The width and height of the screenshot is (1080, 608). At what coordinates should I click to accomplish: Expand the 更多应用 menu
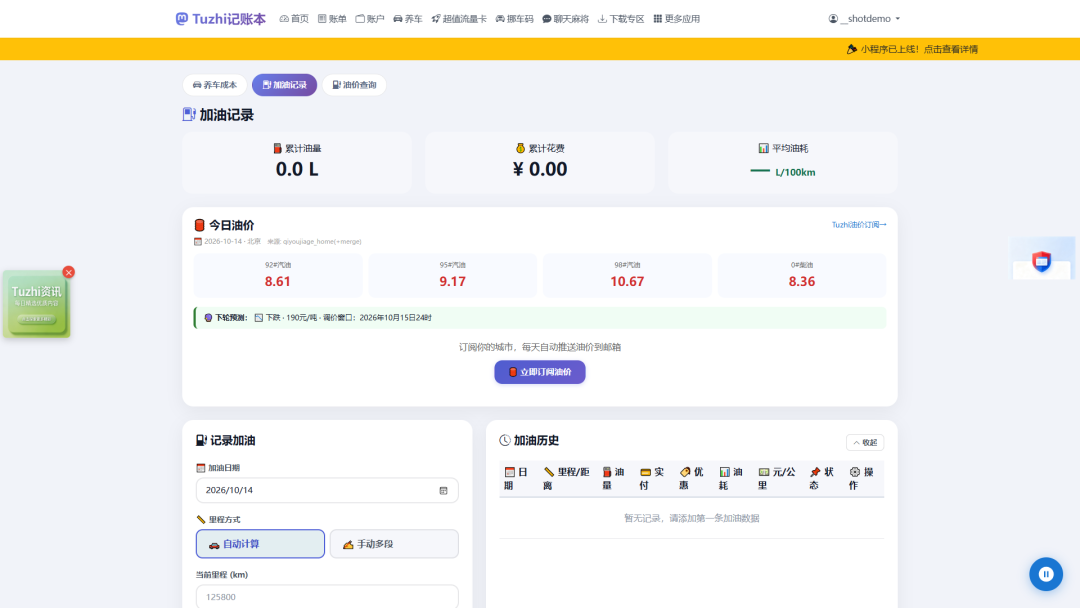[x=676, y=19]
